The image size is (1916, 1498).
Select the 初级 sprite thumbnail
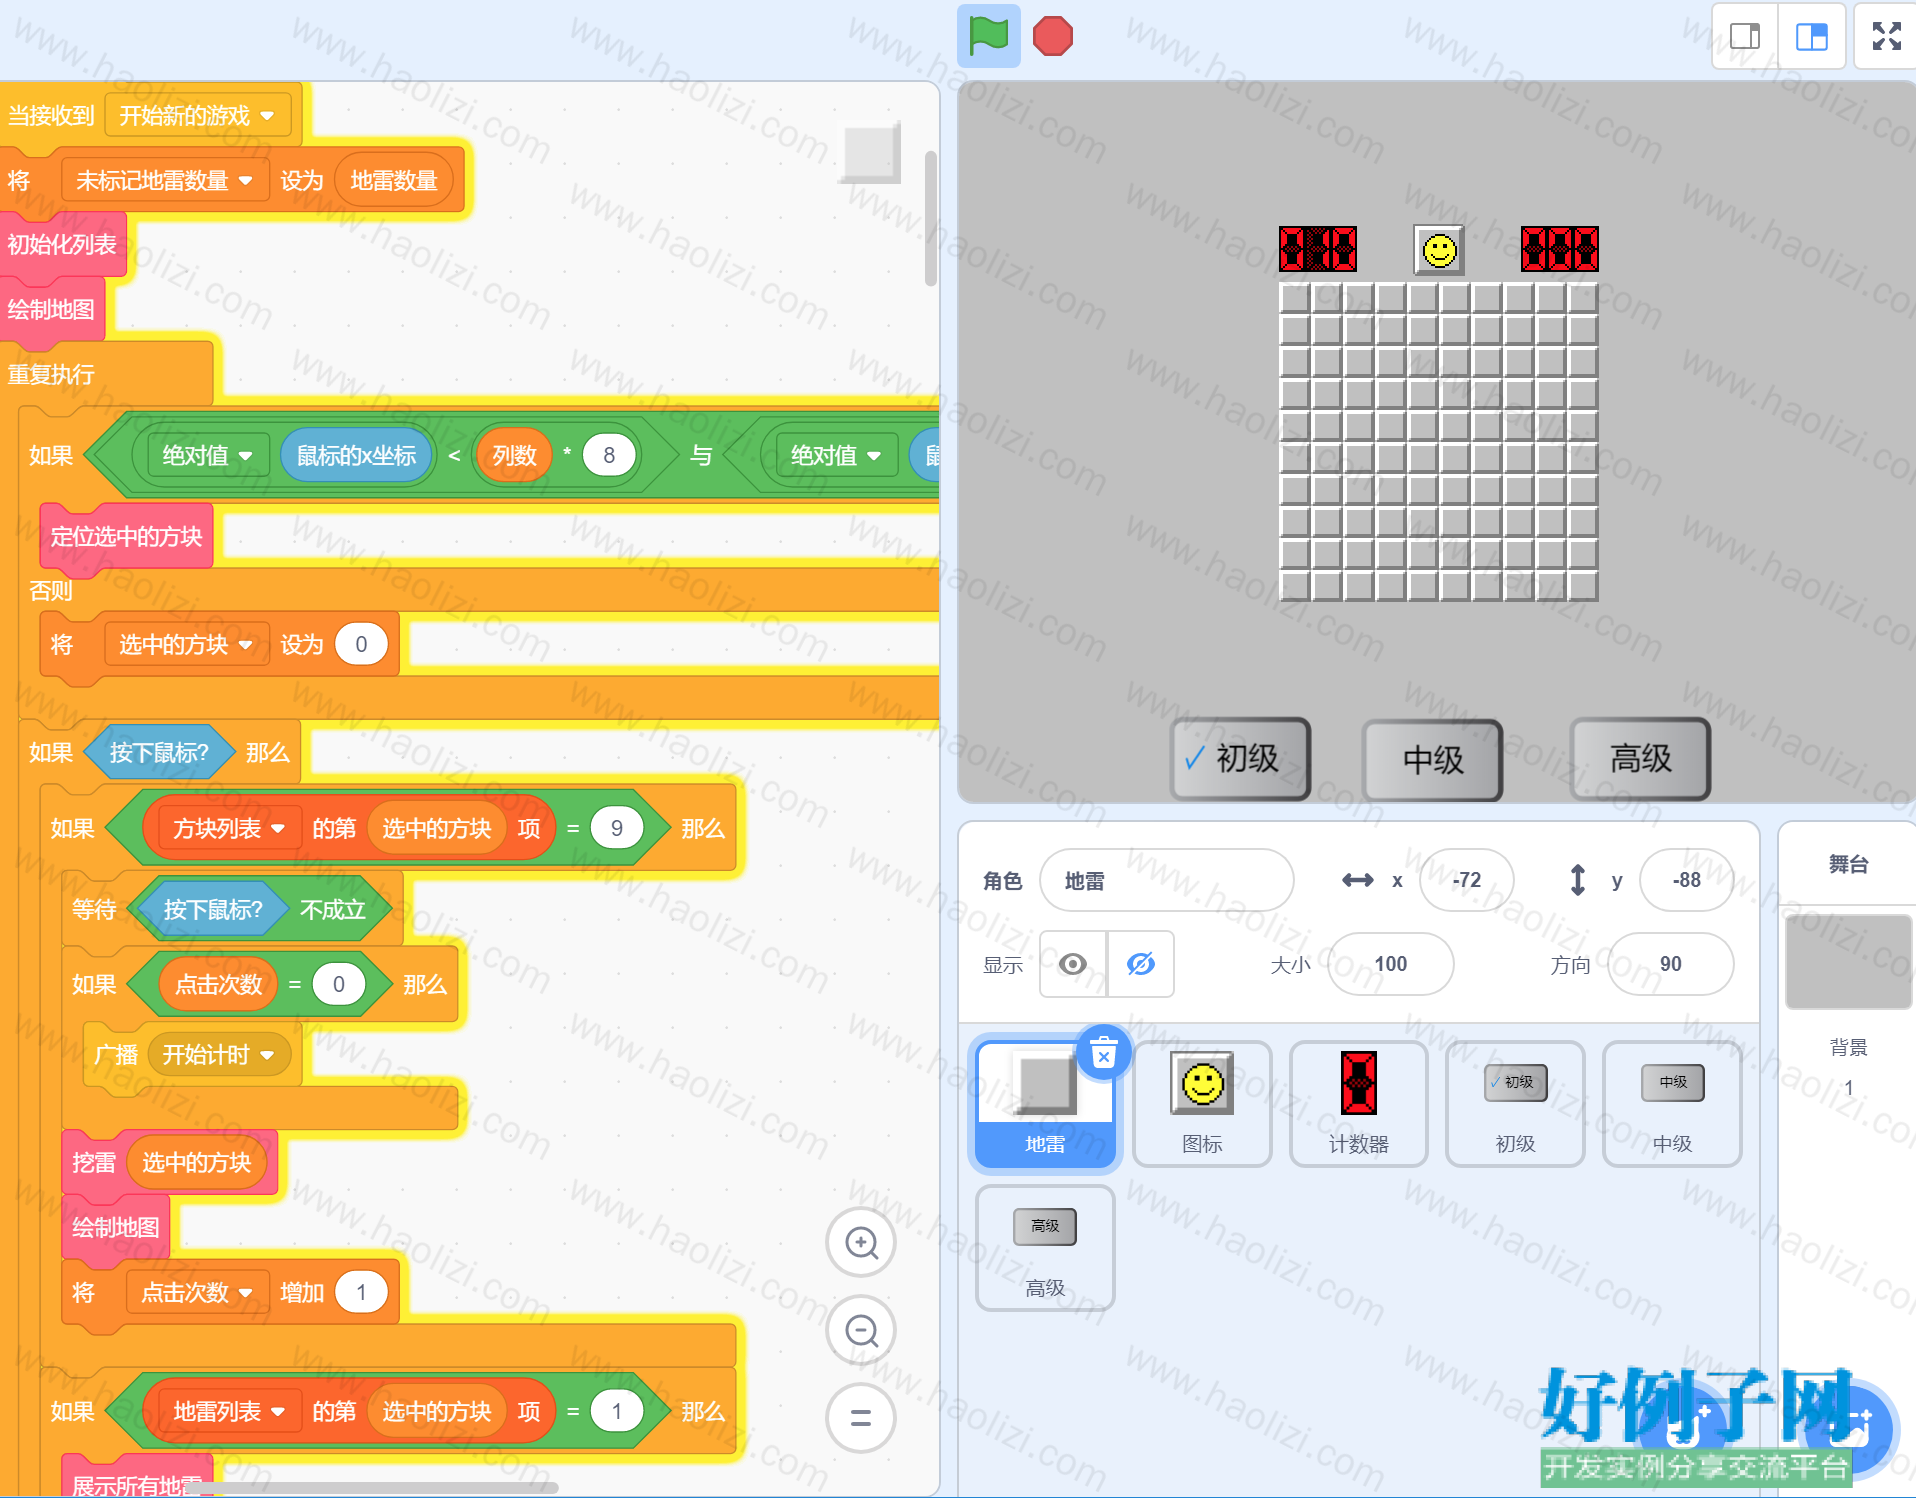click(1516, 1103)
